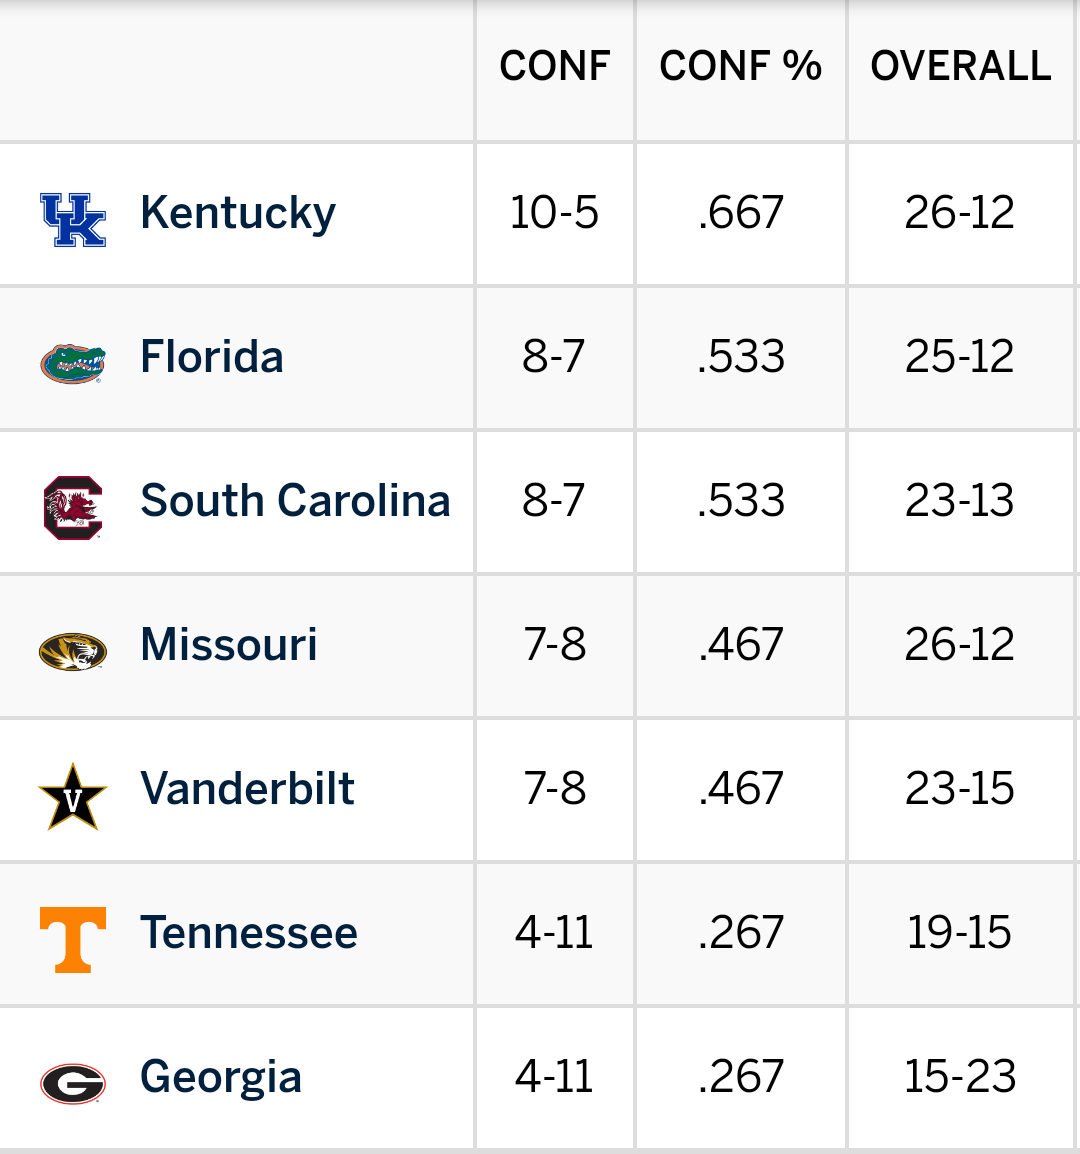Tap the Vanderbilt star logo
The height and width of the screenshot is (1154, 1080).
pos(73,796)
